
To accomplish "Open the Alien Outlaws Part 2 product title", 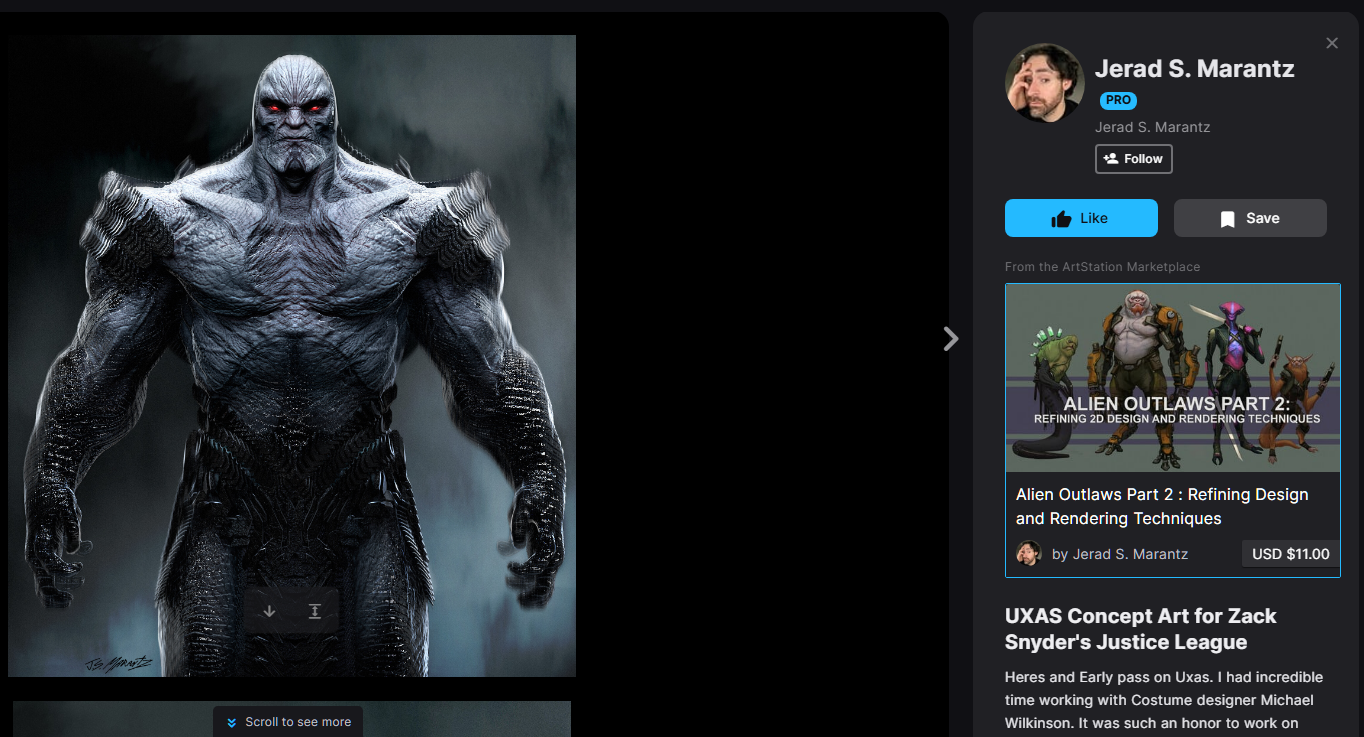I will (x=1162, y=506).
